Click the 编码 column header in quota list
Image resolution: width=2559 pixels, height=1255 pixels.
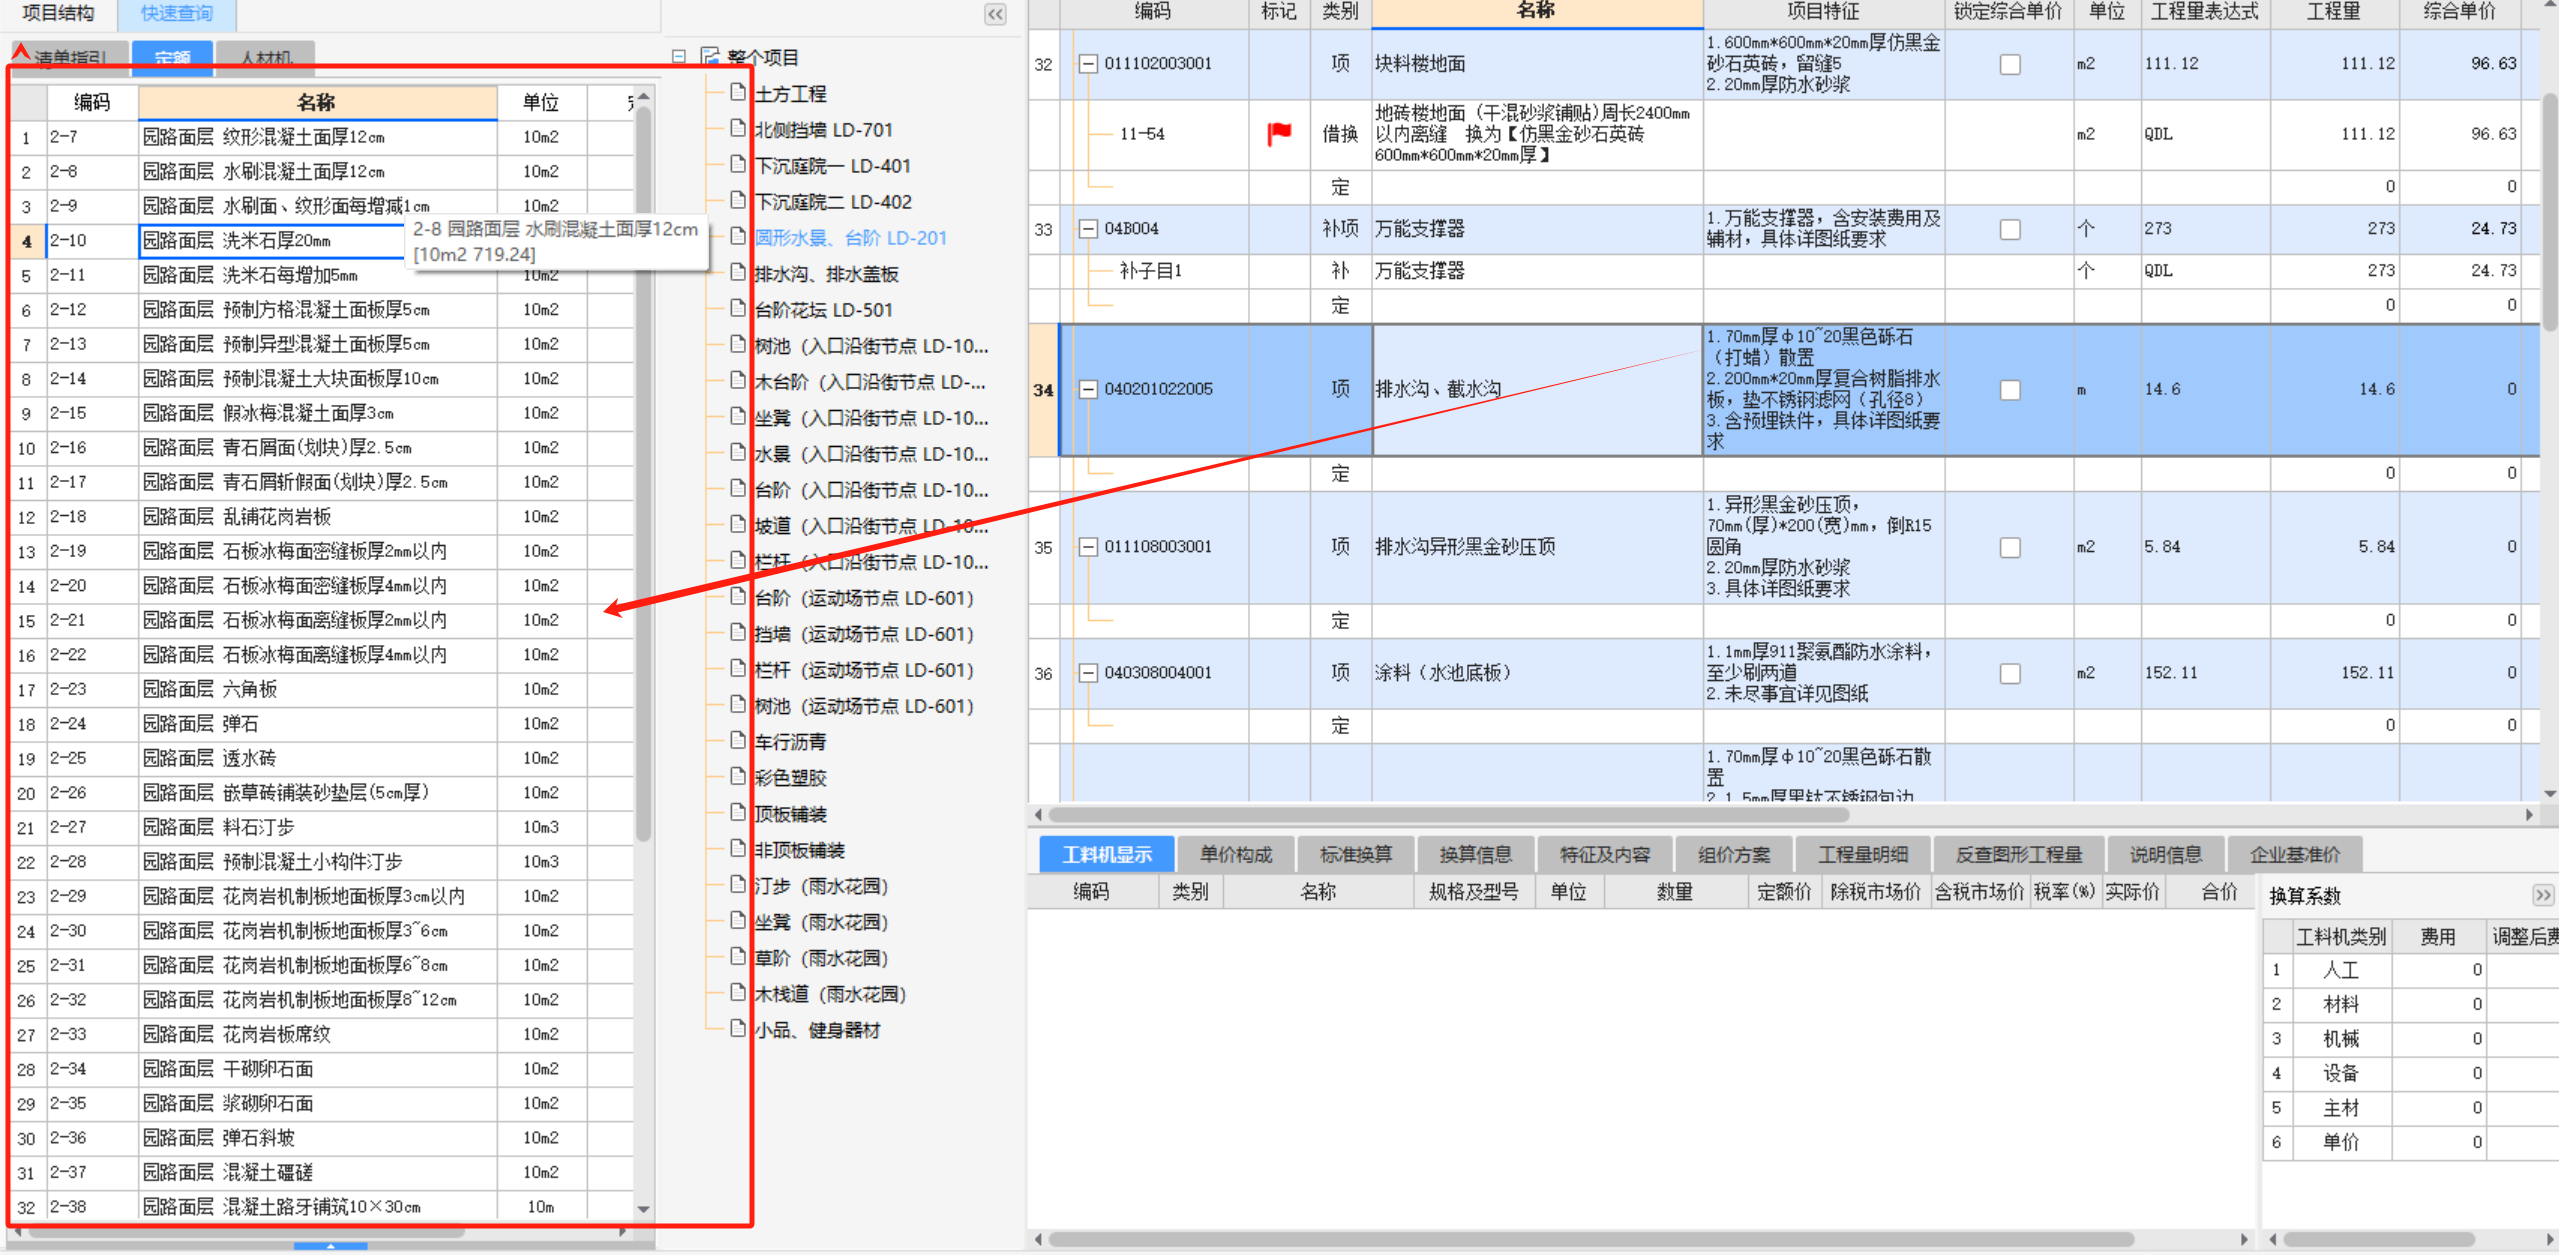[x=92, y=102]
